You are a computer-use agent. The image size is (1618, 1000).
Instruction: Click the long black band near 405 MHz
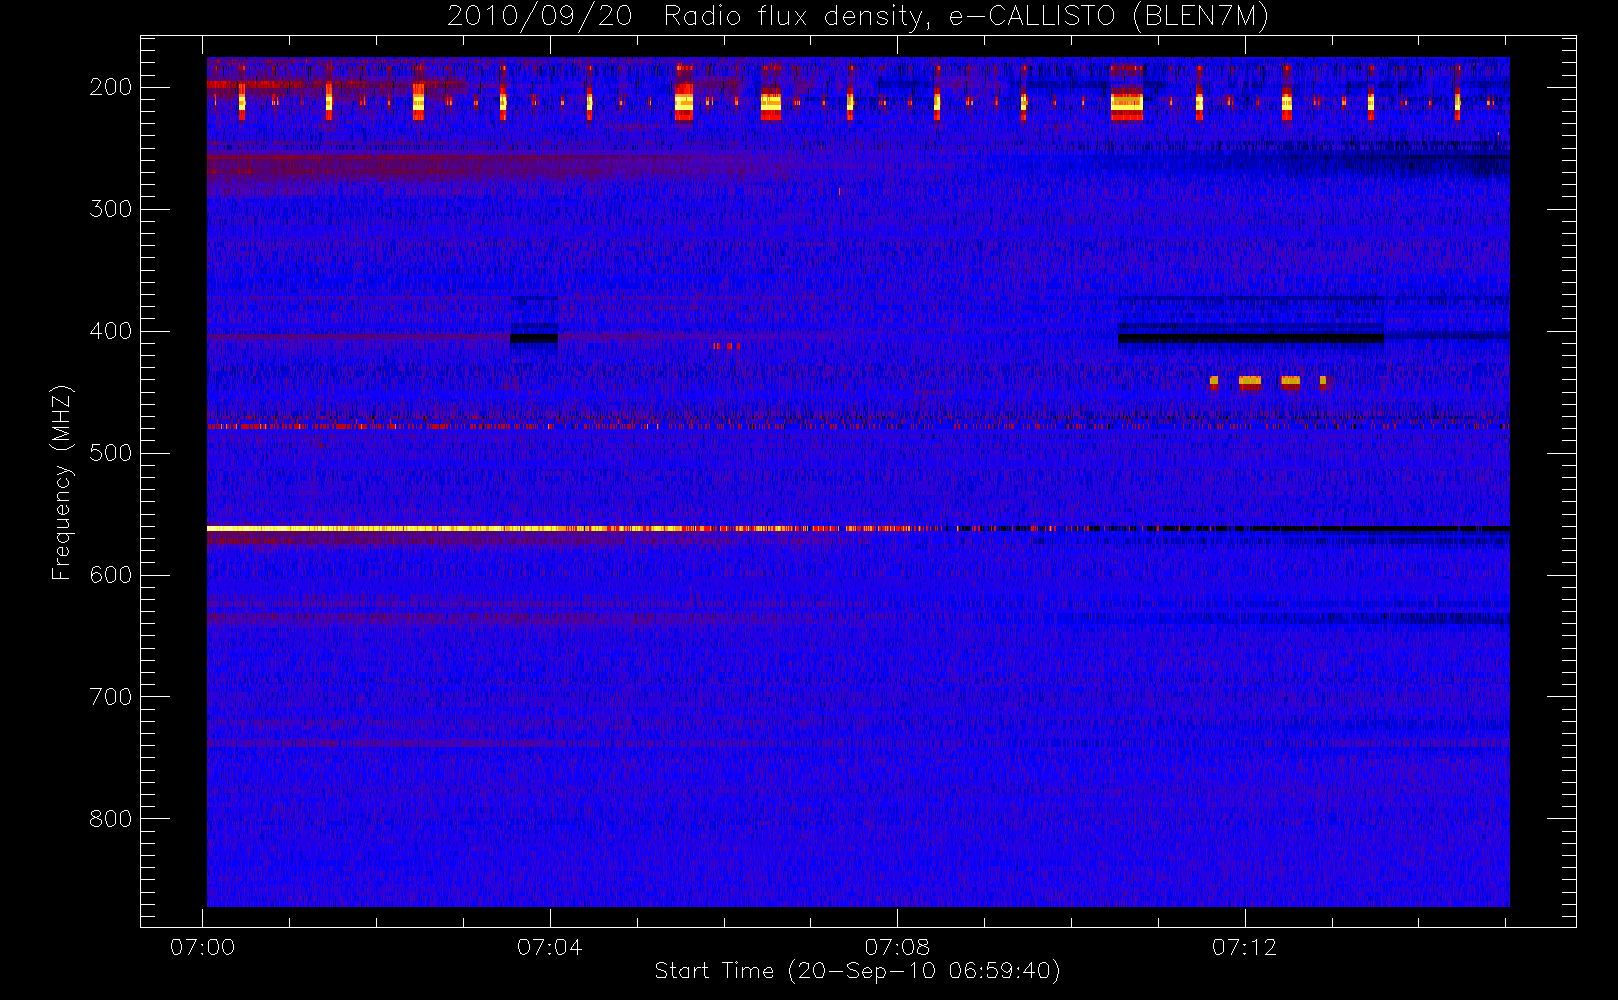(1250, 338)
